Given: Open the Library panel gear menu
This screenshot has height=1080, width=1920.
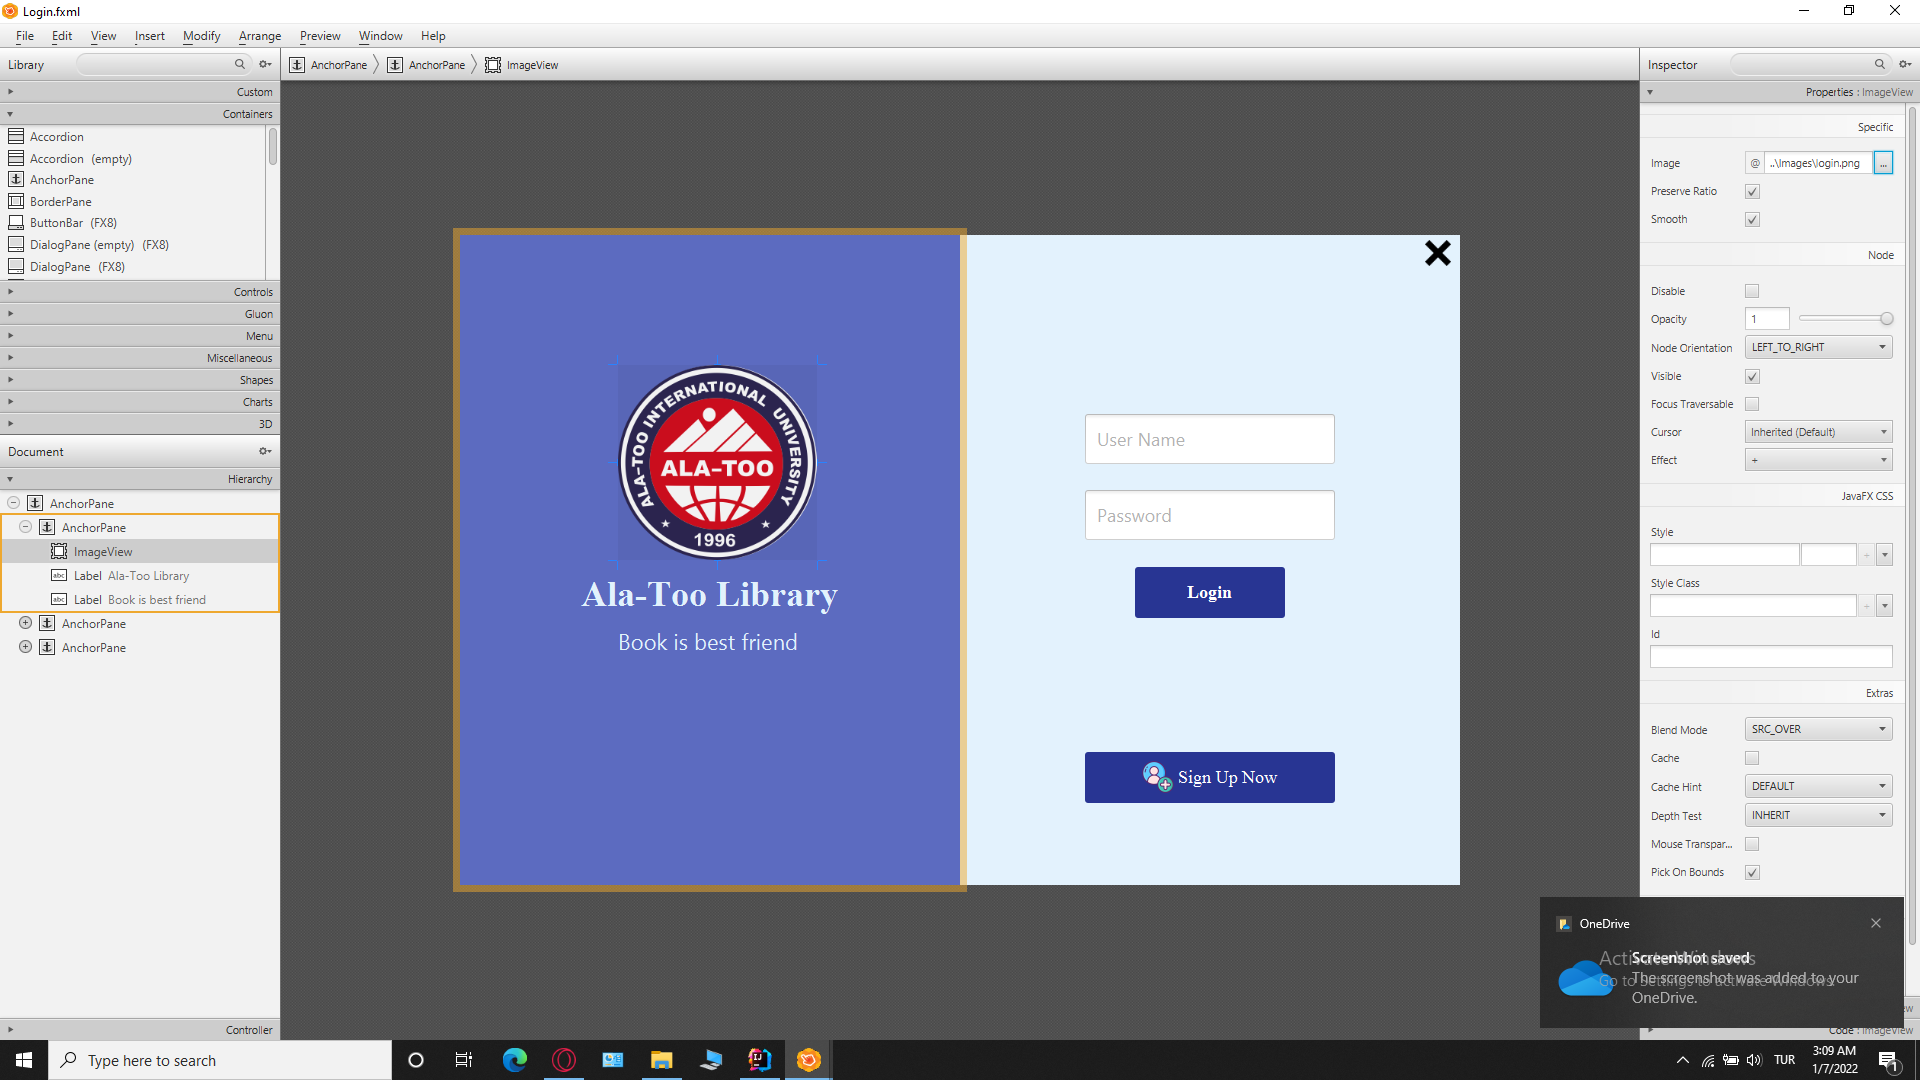Looking at the screenshot, I should [265, 64].
